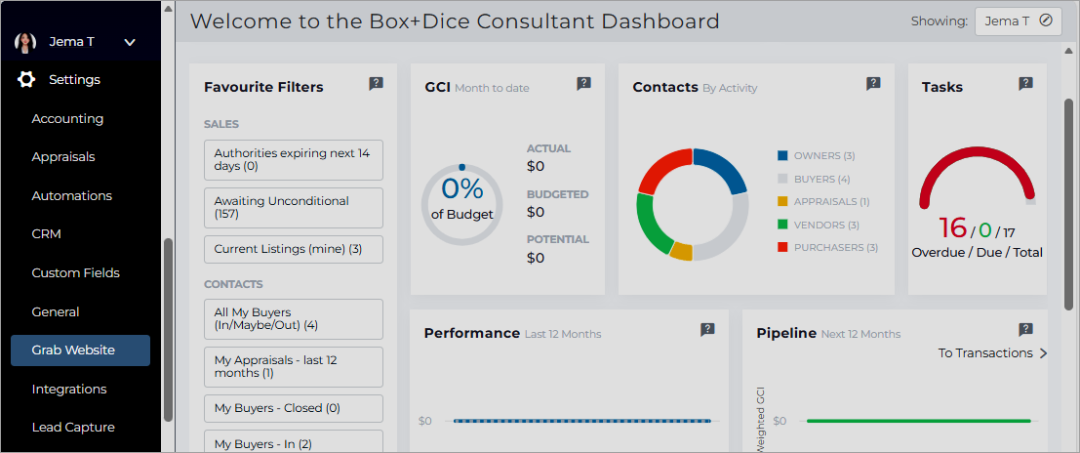Click Awaiting Unconditional (157) filter
This screenshot has width=1080, height=453.
tap(293, 208)
